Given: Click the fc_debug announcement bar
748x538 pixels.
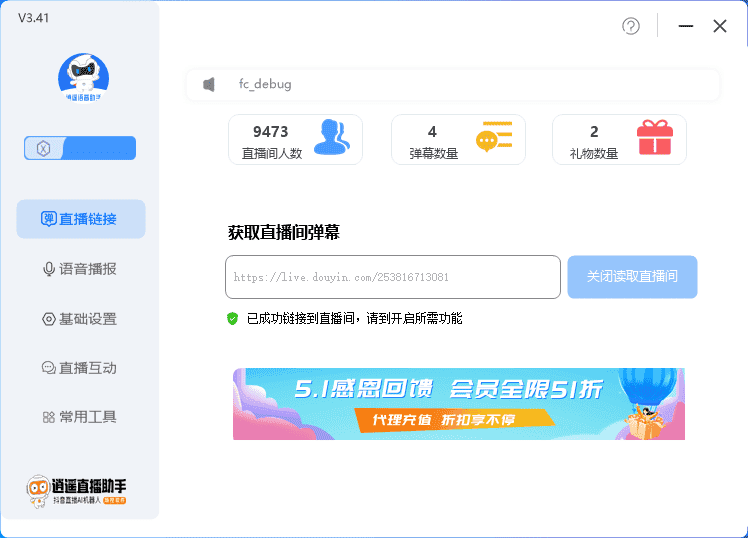Looking at the screenshot, I should coord(452,85).
